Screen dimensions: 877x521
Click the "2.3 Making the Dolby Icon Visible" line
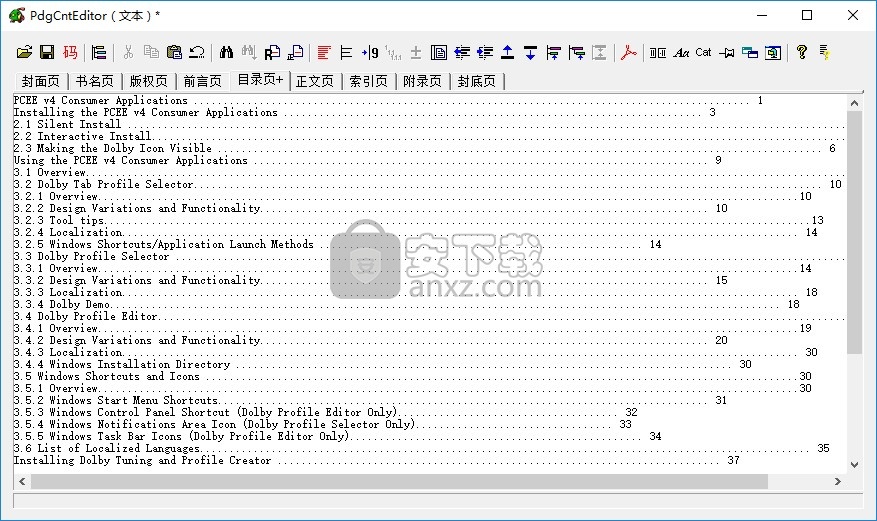(x=425, y=149)
